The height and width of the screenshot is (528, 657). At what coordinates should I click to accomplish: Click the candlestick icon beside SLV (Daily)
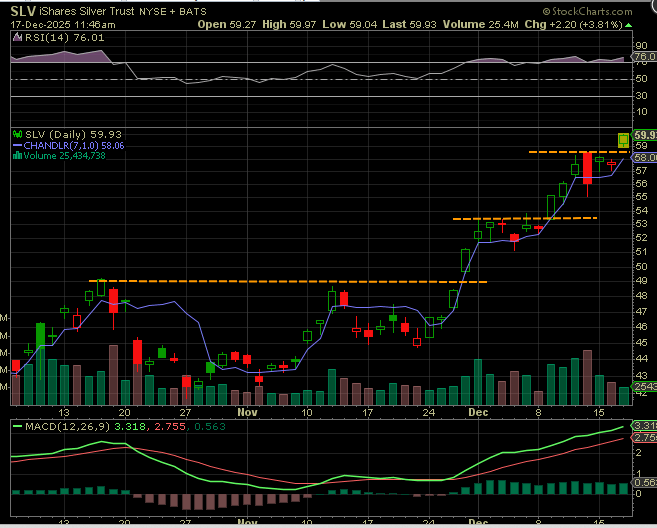pos(18,135)
